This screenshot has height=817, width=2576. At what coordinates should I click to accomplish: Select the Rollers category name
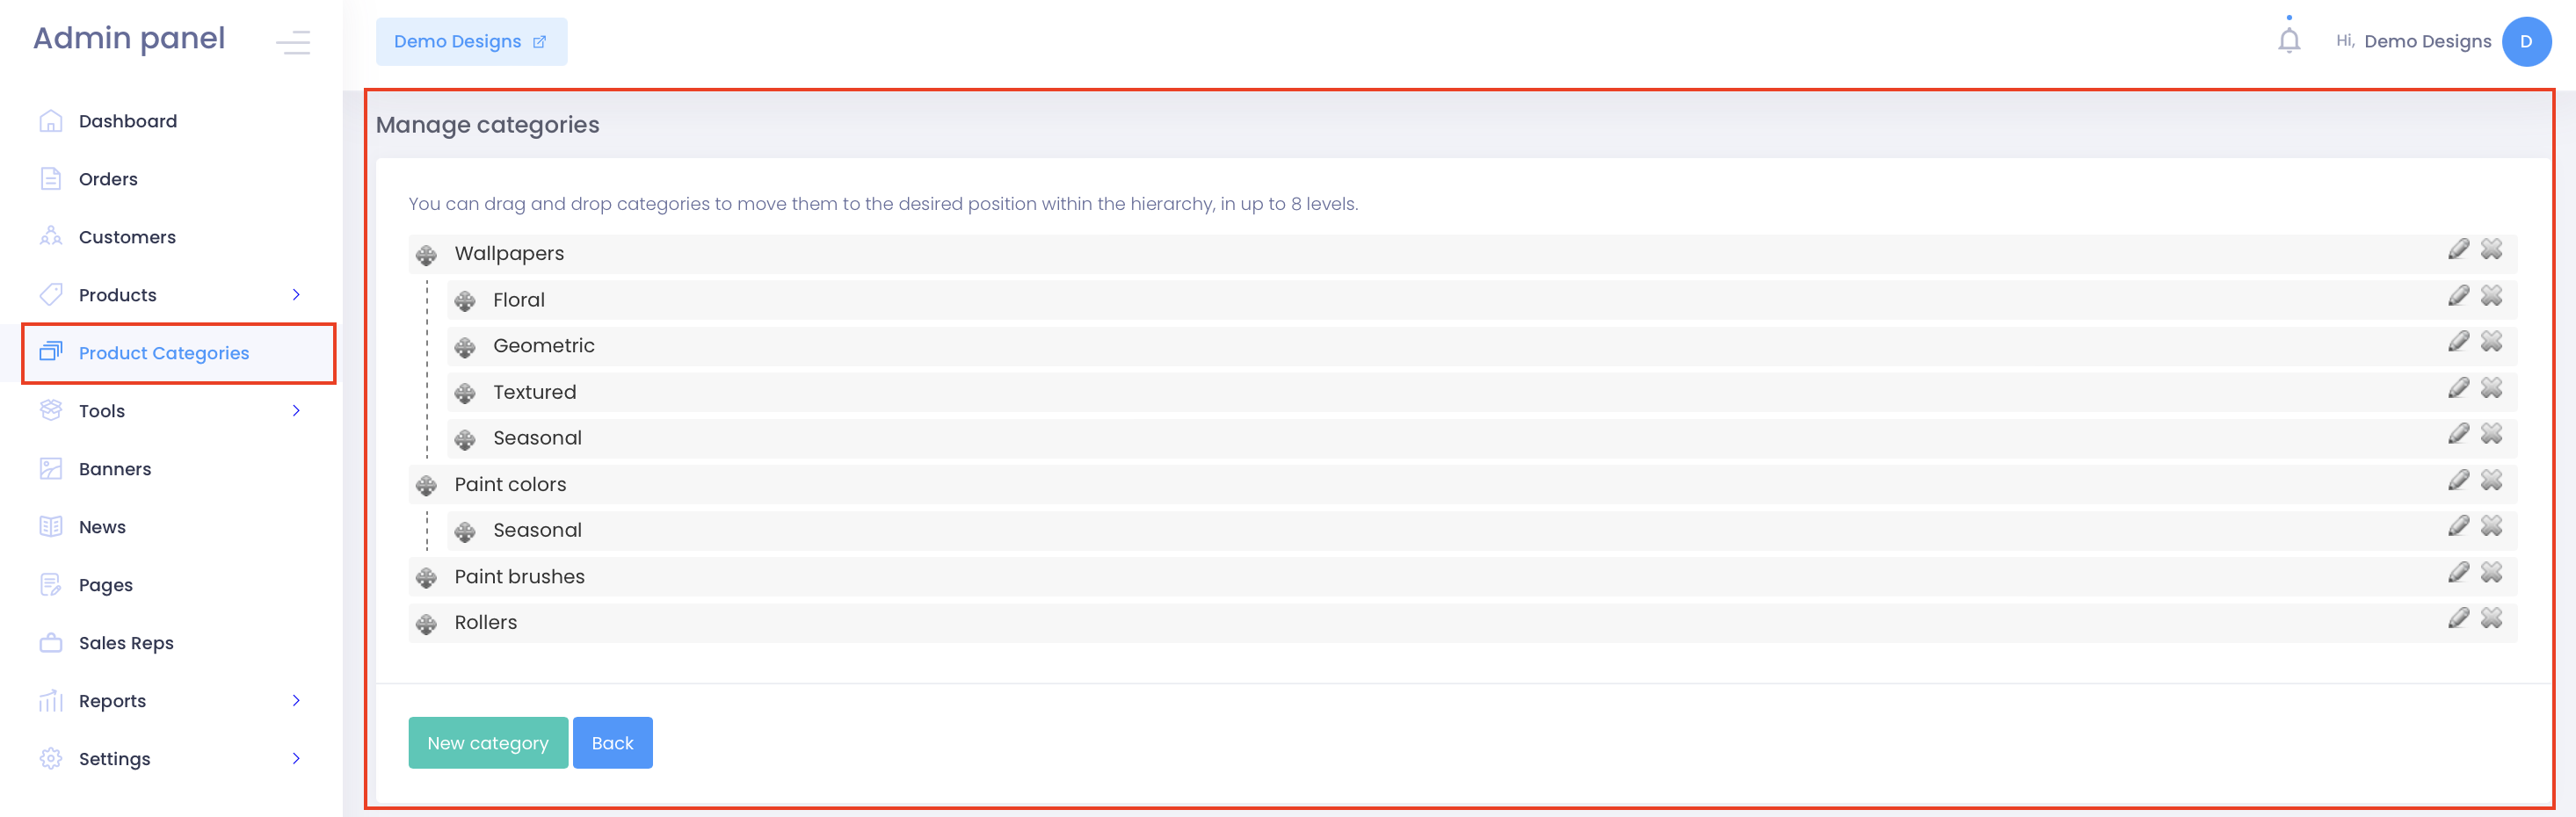point(485,622)
